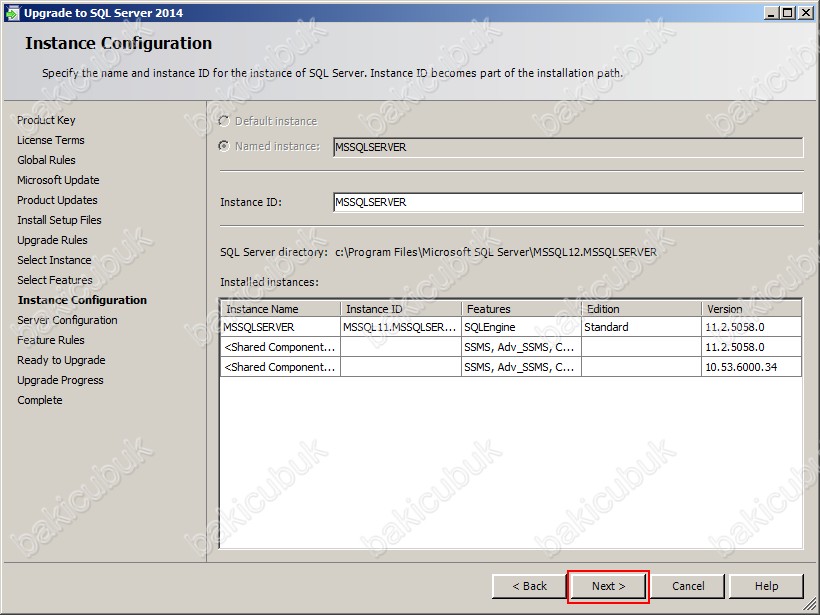820x615 pixels.
Task: Select License Terms step in sidebar
Action: (x=51, y=140)
